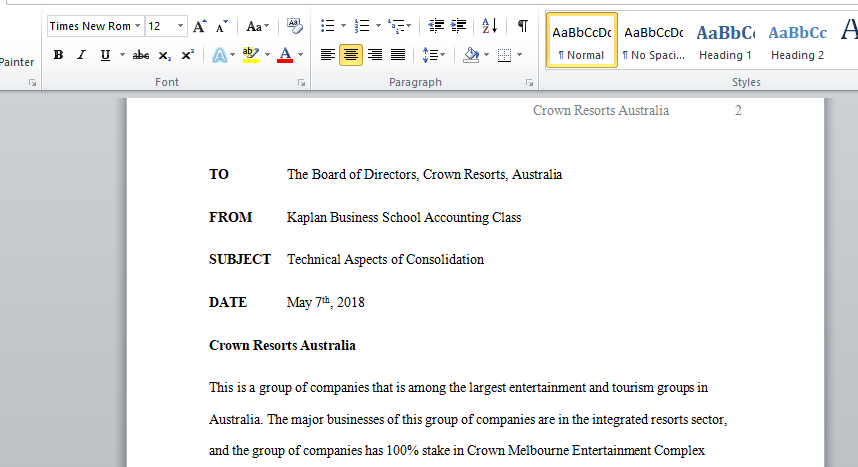Apply the Normal style
The height and width of the screenshot is (467, 858).
[582, 41]
